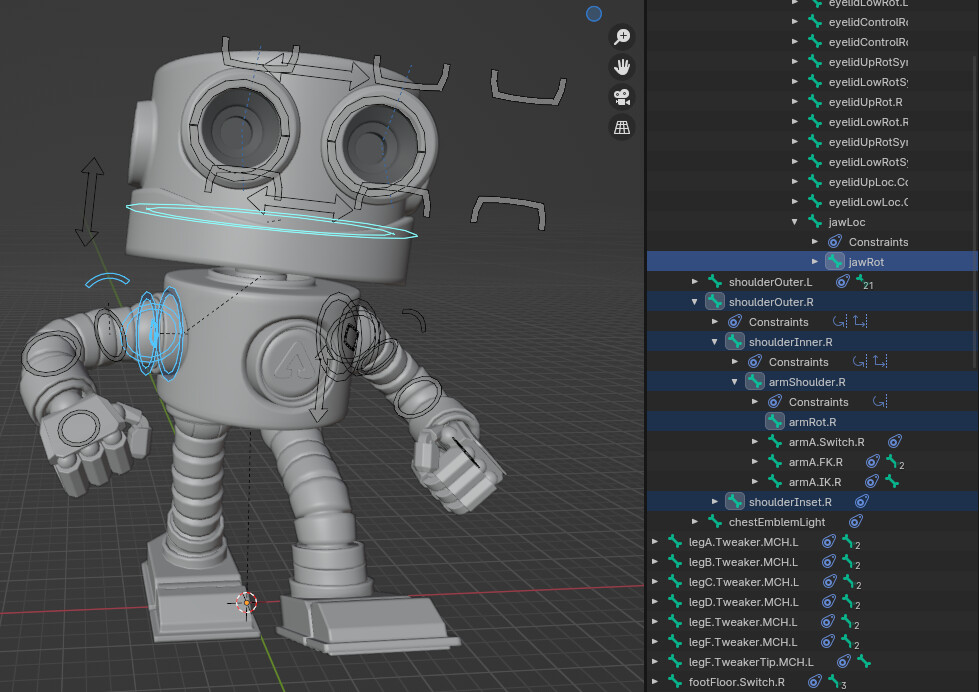The width and height of the screenshot is (979, 692).
Task: Click the Zoom view magnifier icon
Action: [622, 37]
